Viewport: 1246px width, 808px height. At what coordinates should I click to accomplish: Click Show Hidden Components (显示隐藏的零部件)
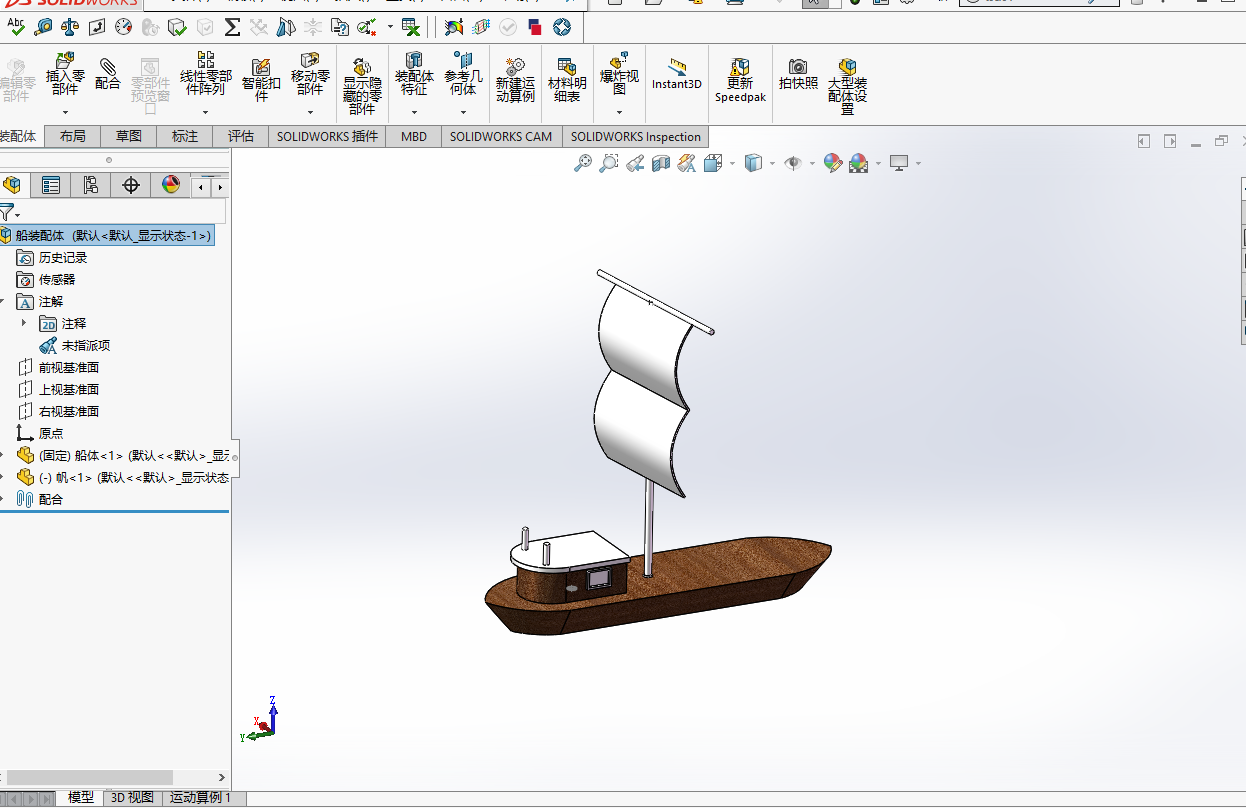point(362,84)
